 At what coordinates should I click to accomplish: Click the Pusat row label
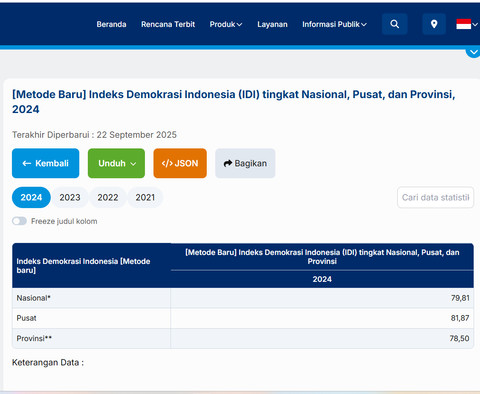tap(26, 318)
